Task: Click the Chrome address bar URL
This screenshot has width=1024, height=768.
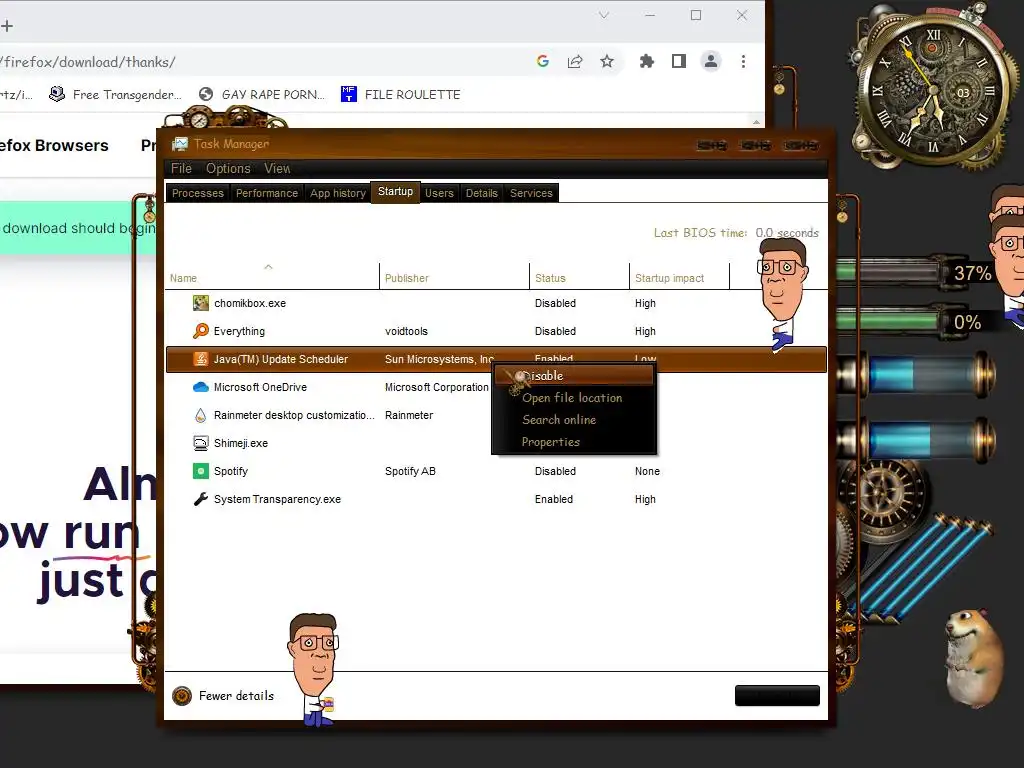Action: coord(88,62)
